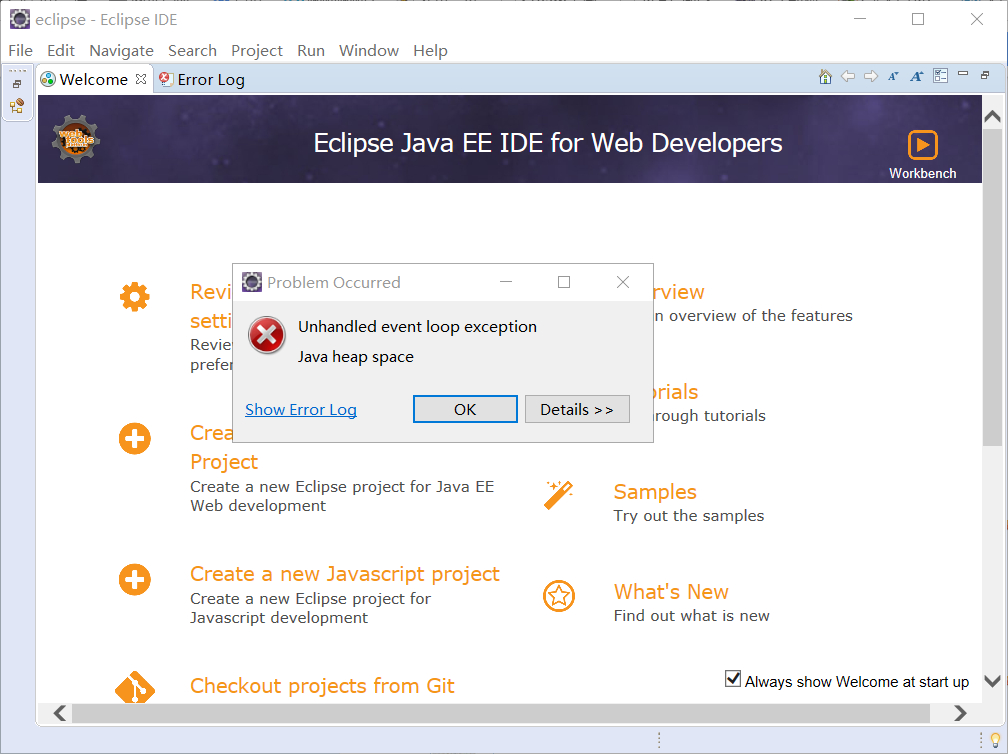Click the Eclipse Java EE IDE heading

[548, 143]
